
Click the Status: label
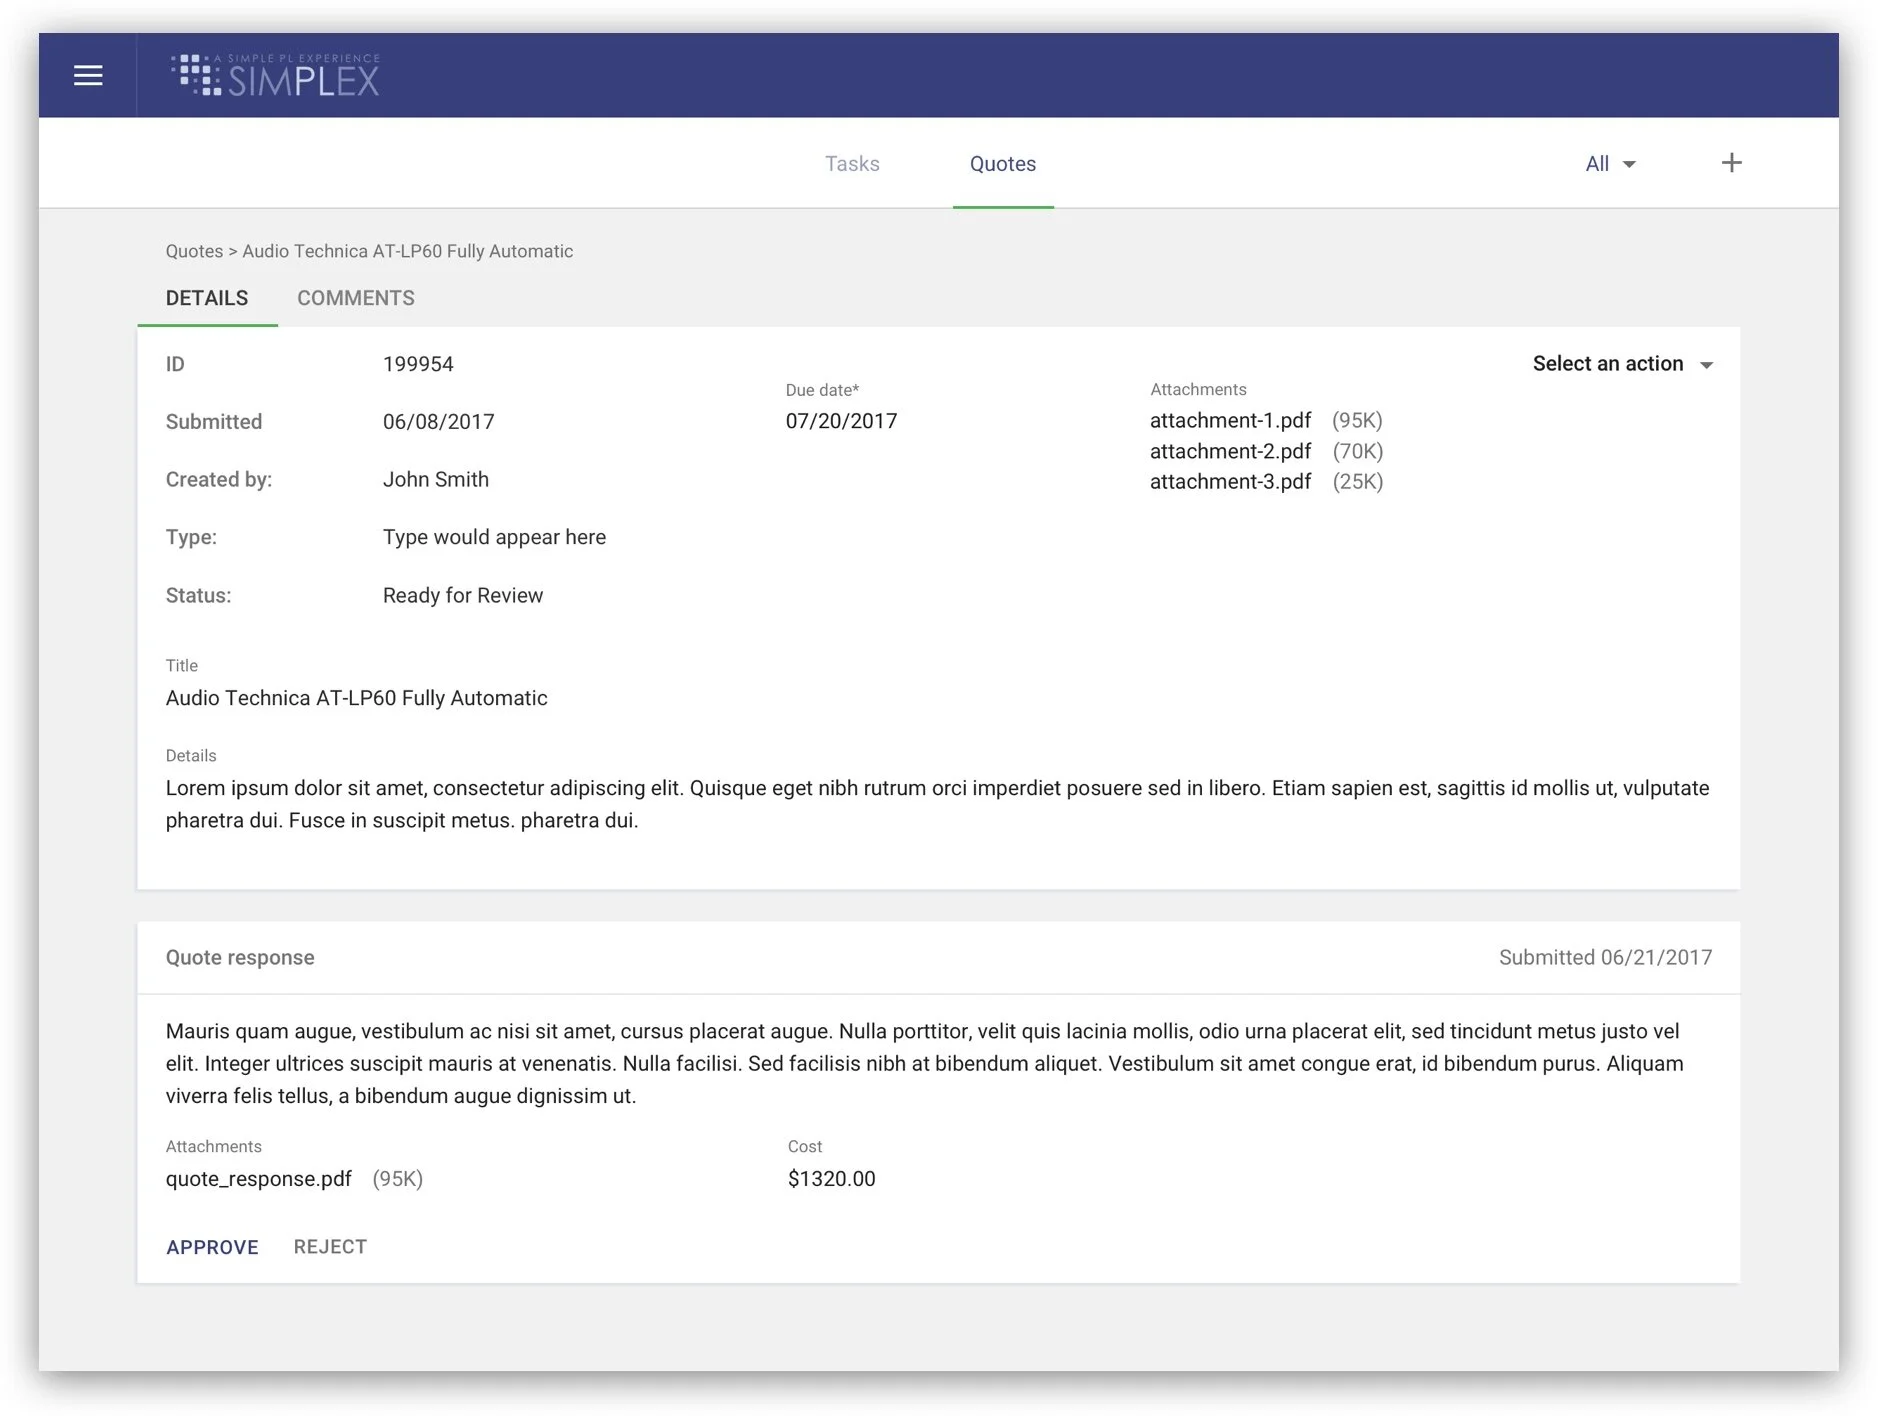pos(198,596)
